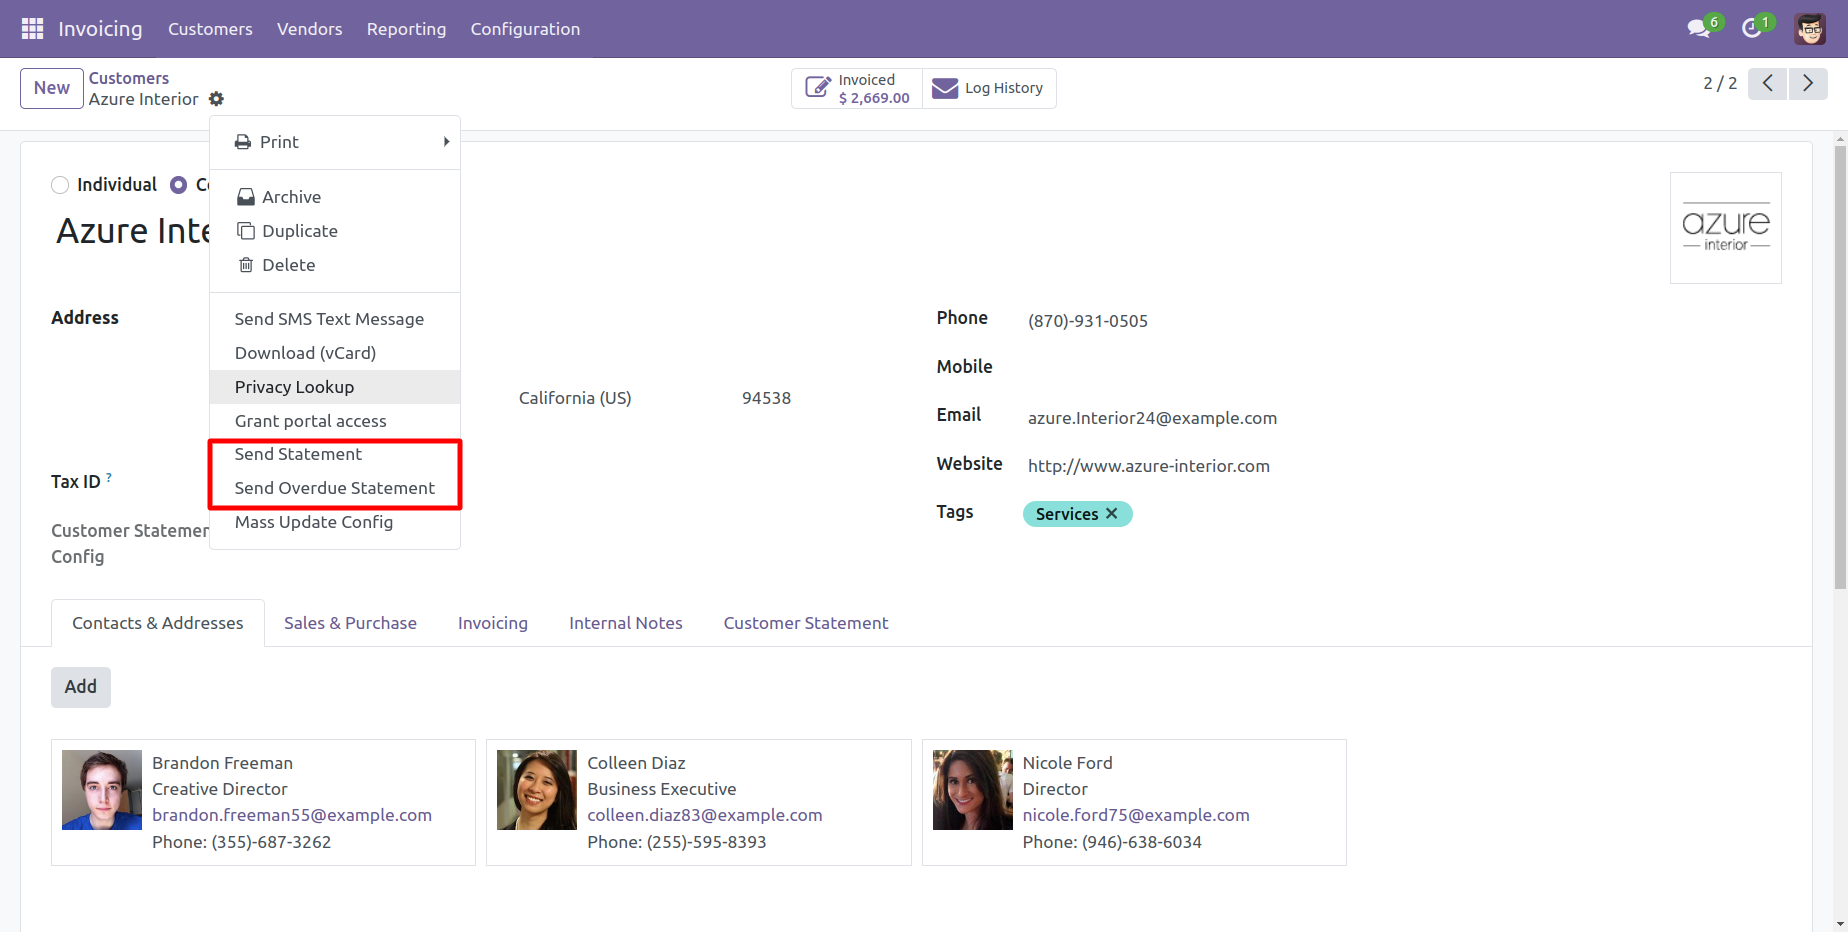Open the user avatar menu
The image size is (1848, 932).
(1810, 29)
